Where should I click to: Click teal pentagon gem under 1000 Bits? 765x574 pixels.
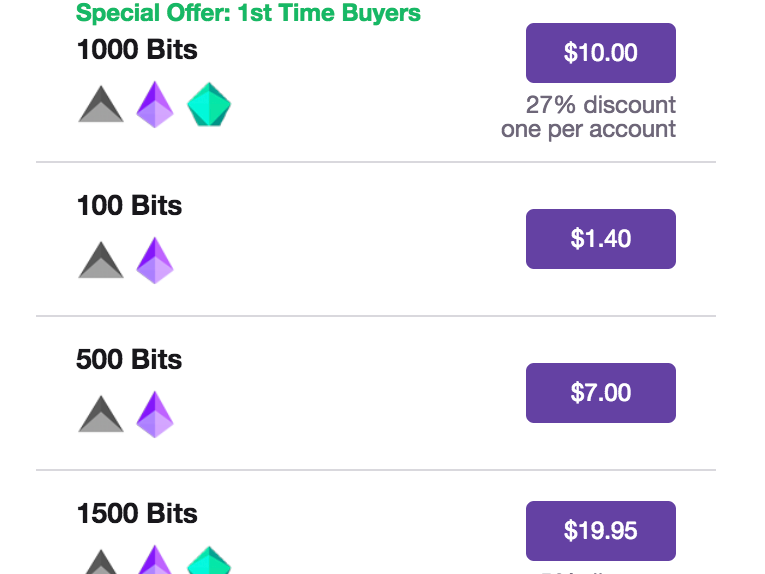tap(209, 104)
